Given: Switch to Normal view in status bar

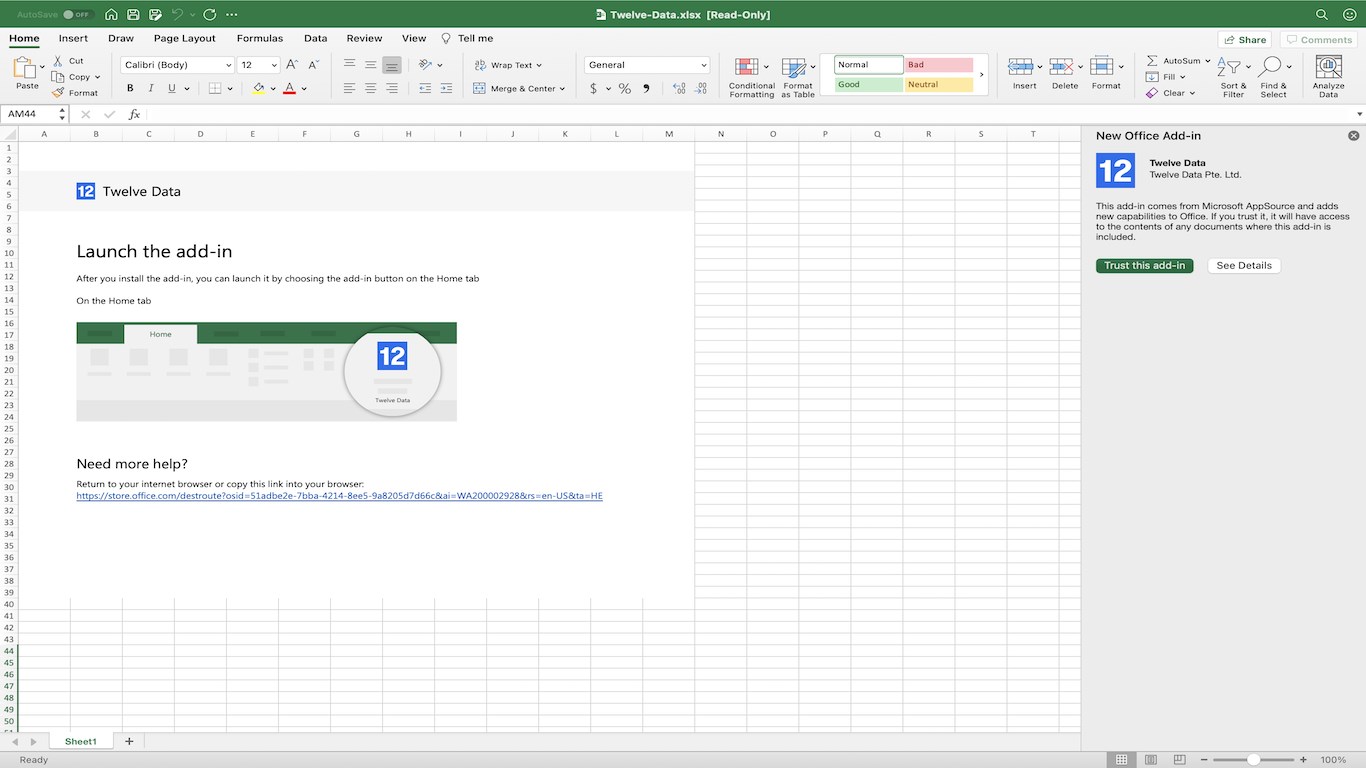Looking at the screenshot, I should tap(1122, 760).
